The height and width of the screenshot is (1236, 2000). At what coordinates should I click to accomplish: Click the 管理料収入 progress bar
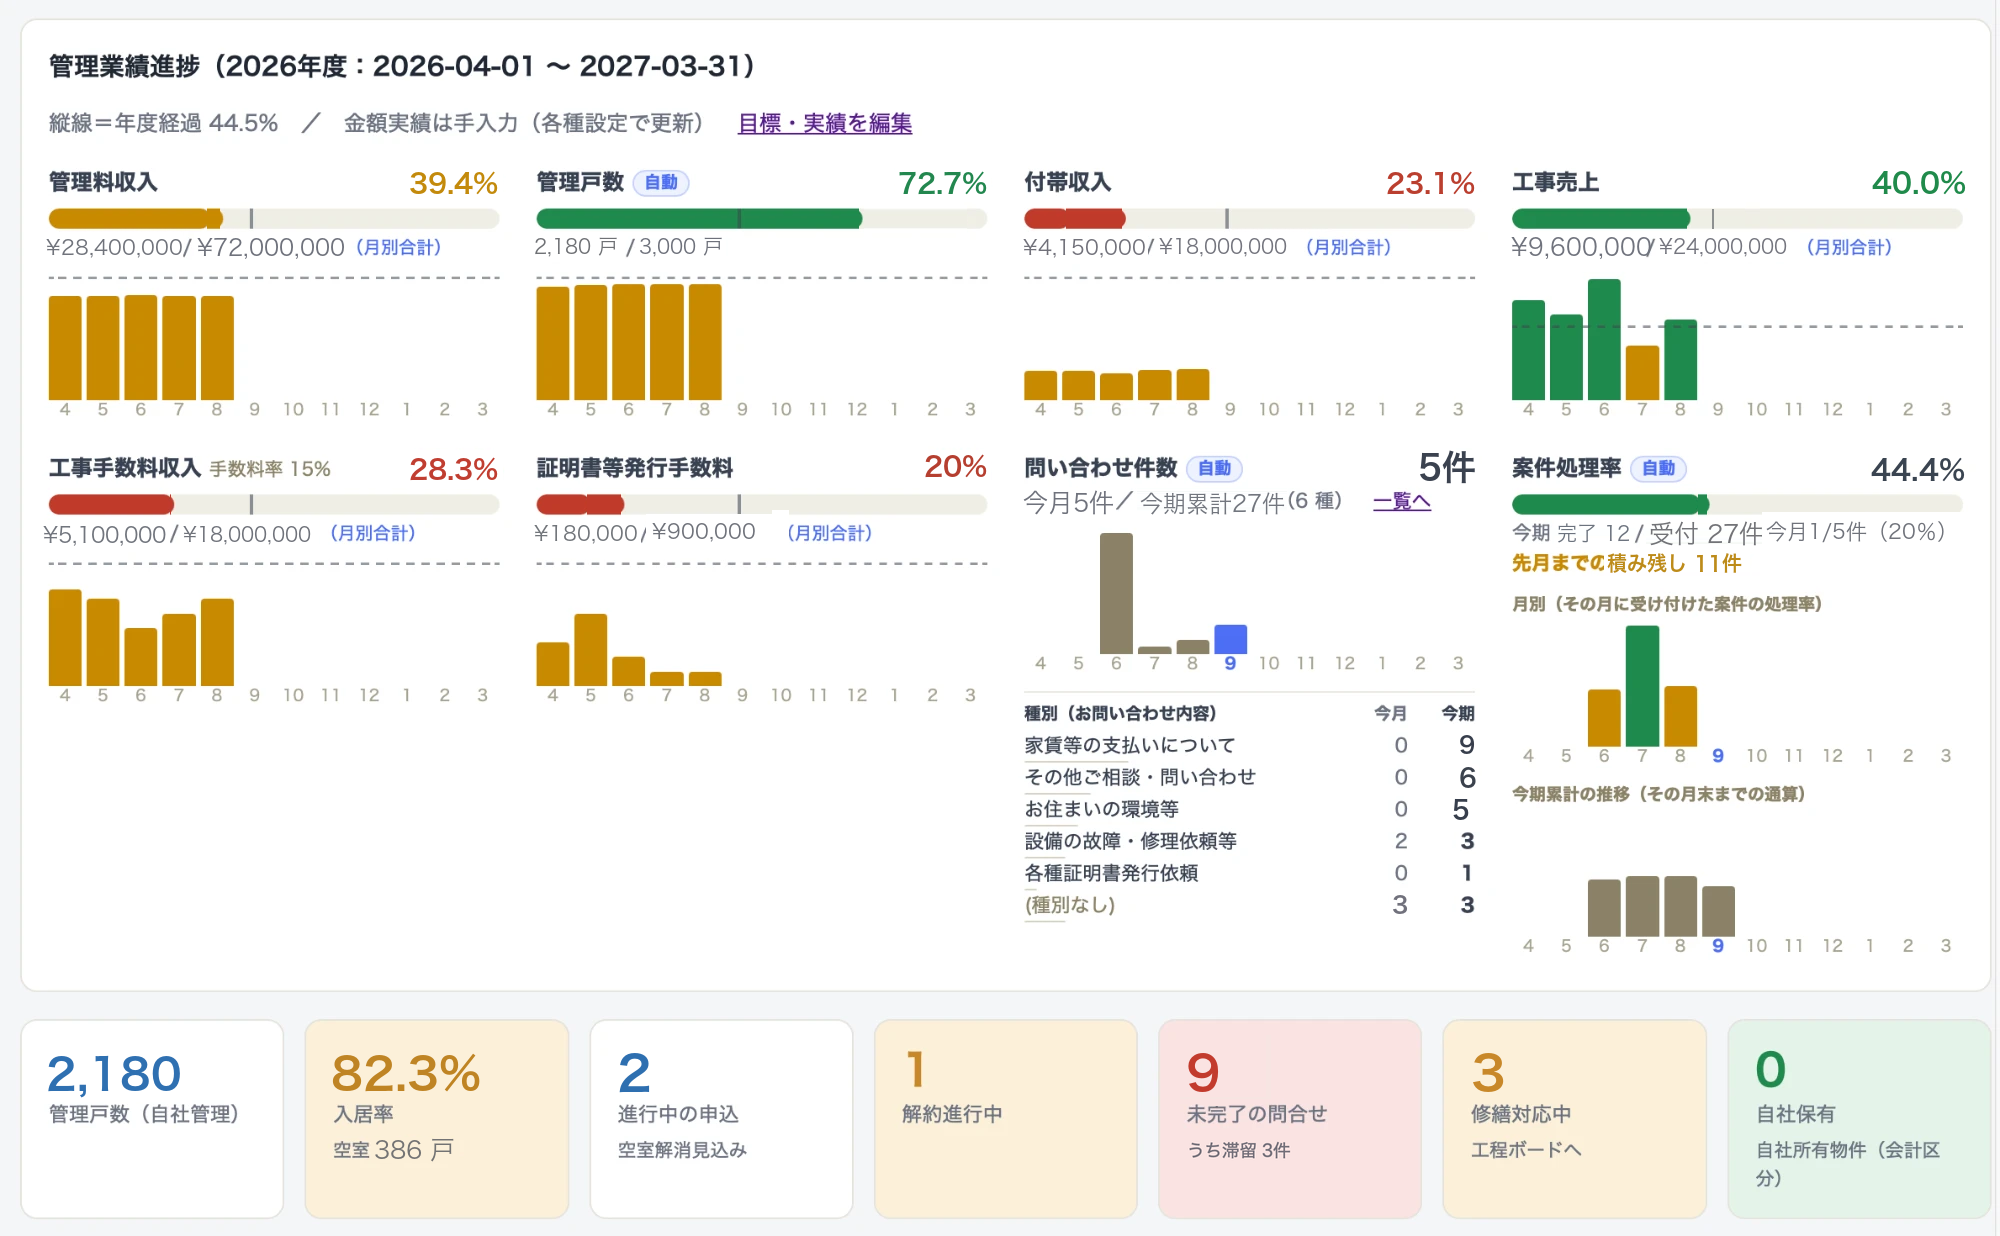point(273,218)
